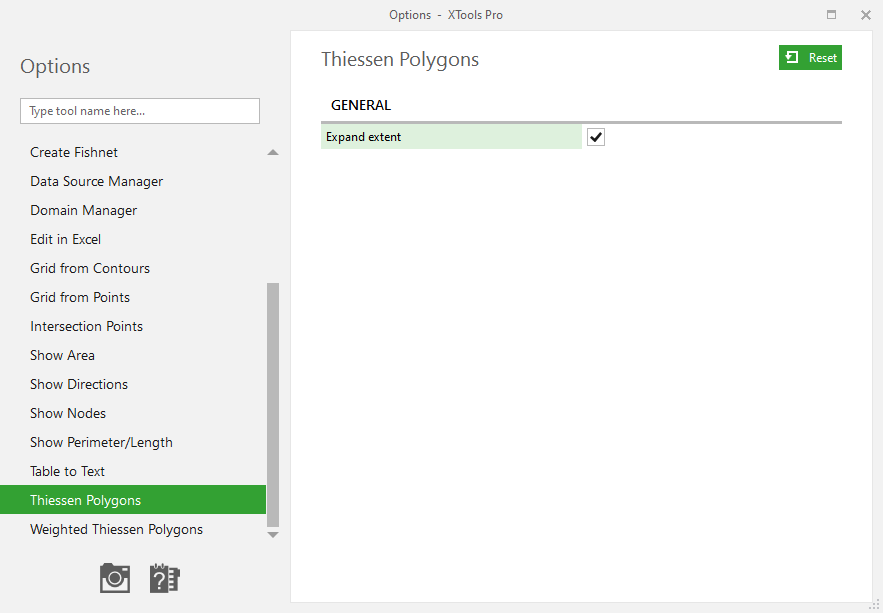This screenshot has height=613, width=883.
Task: Click the tool name search field
Action: (140, 111)
